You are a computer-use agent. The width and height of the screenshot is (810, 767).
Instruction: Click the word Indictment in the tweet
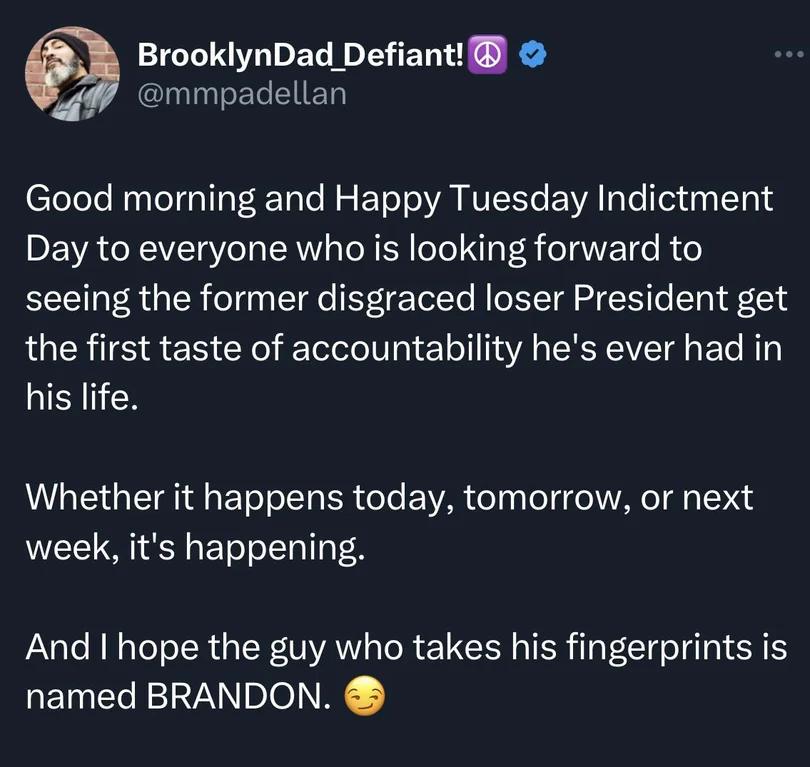686,199
